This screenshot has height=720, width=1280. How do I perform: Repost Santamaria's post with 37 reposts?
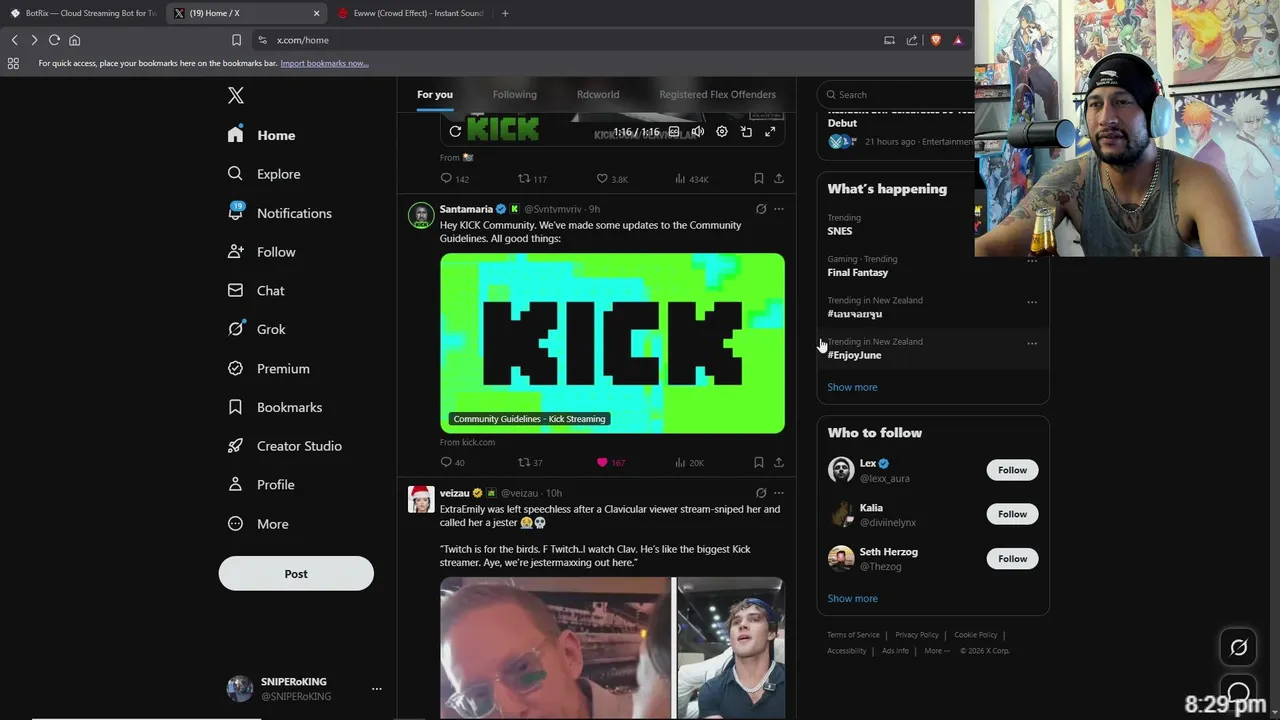(530, 462)
